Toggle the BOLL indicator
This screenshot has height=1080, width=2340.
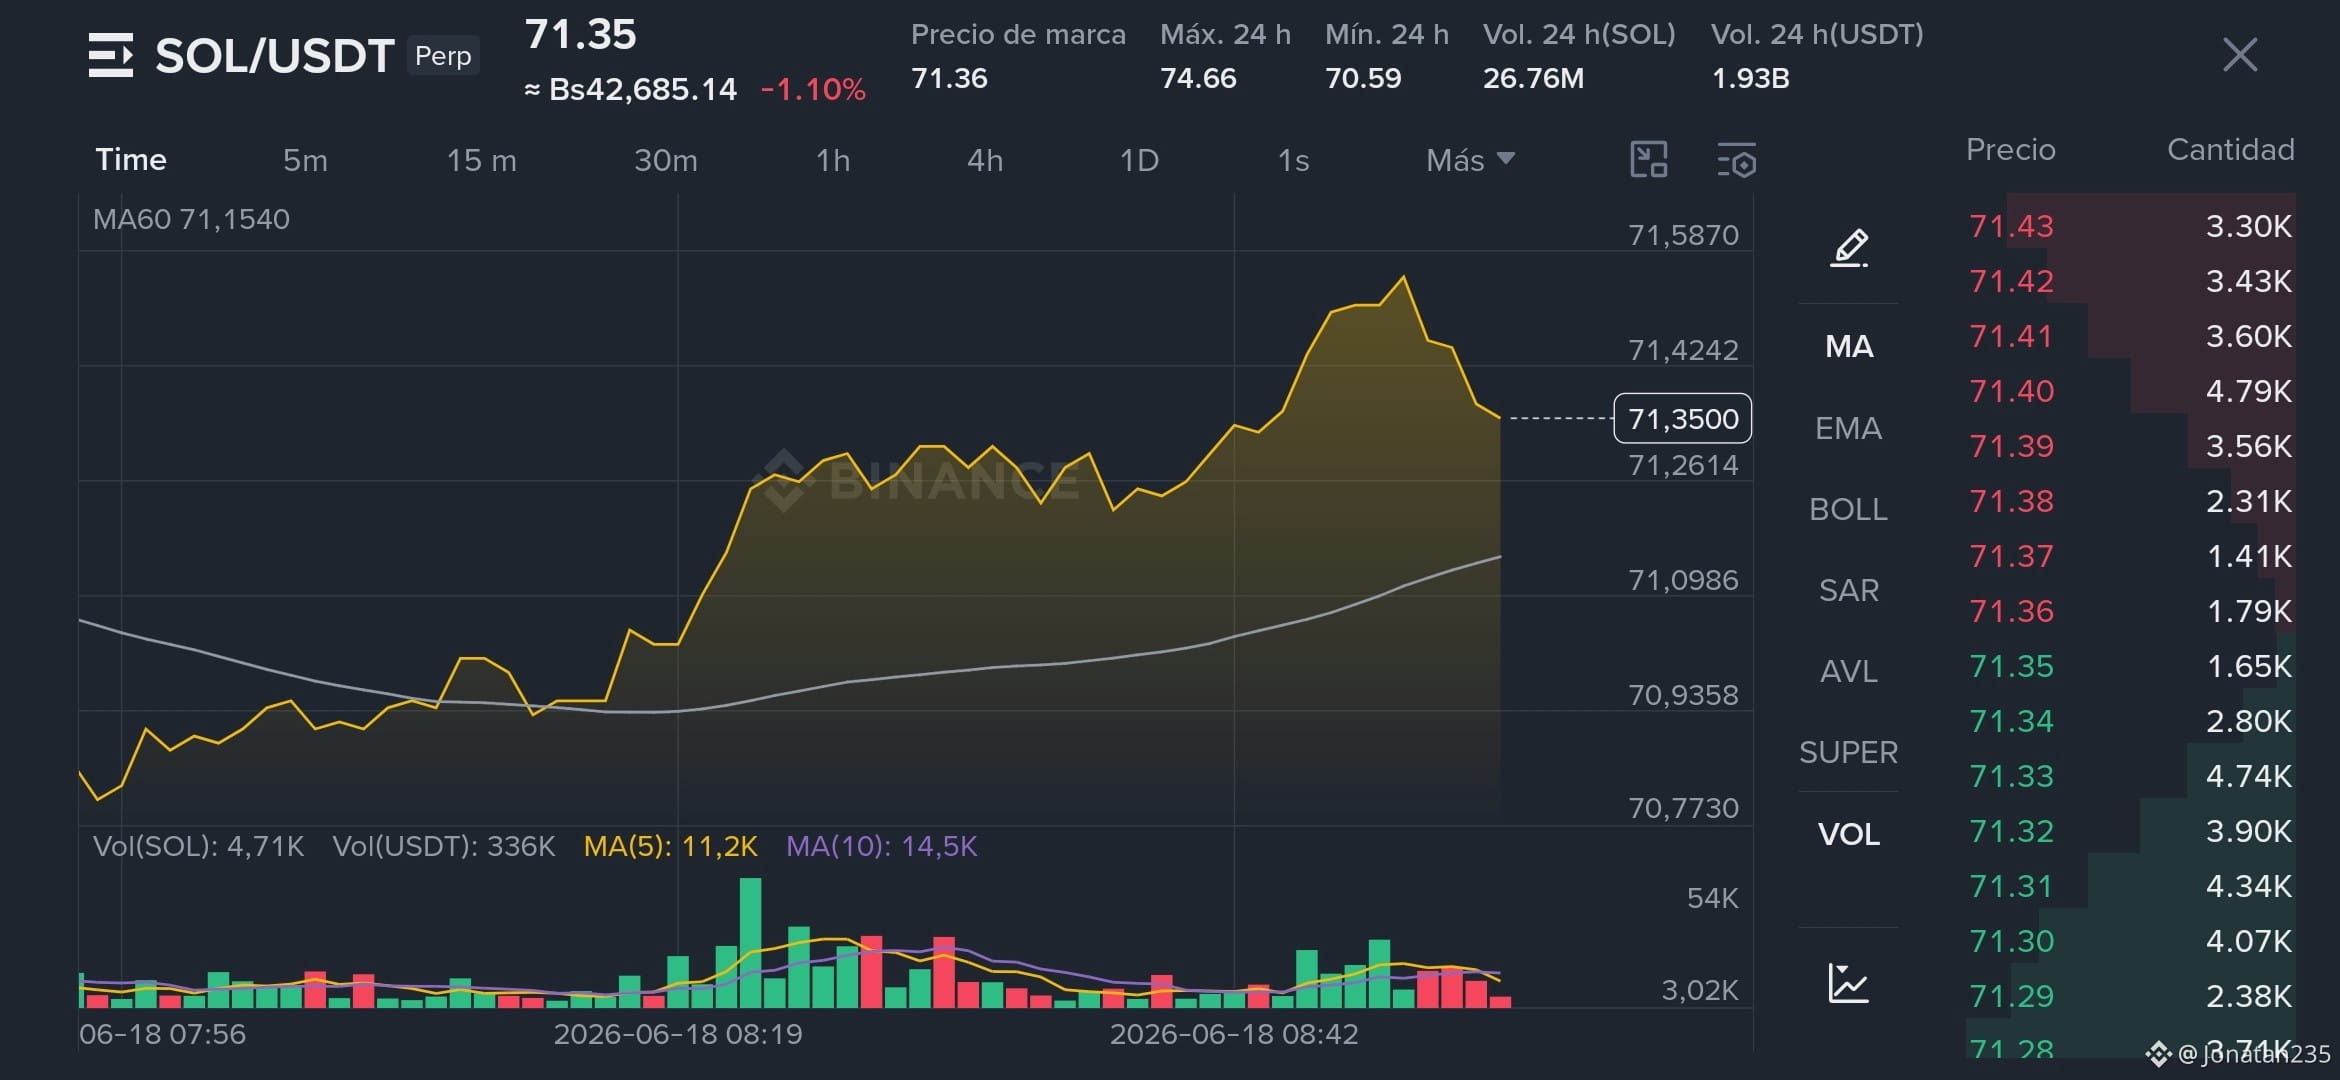click(1849, 509)
